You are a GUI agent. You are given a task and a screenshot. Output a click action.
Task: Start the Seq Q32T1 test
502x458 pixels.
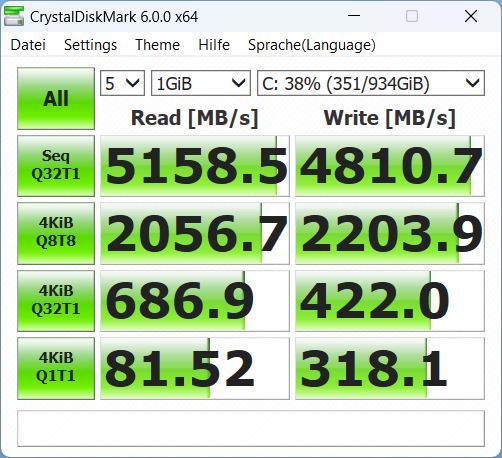coord(56,166)
